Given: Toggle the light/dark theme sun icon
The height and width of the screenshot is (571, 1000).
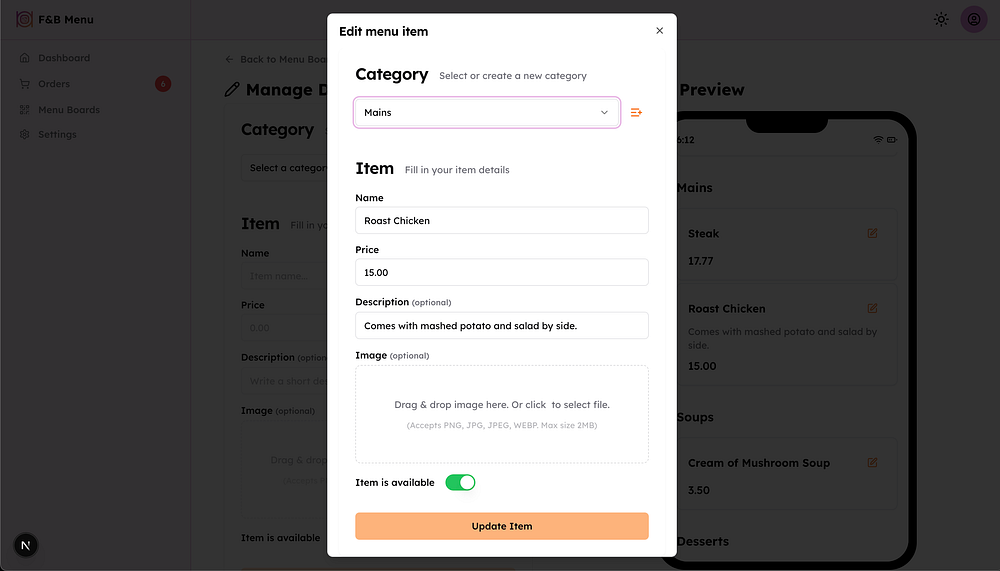Looking at the screenshot, I should pyautogui.click(x=941, y=19).
